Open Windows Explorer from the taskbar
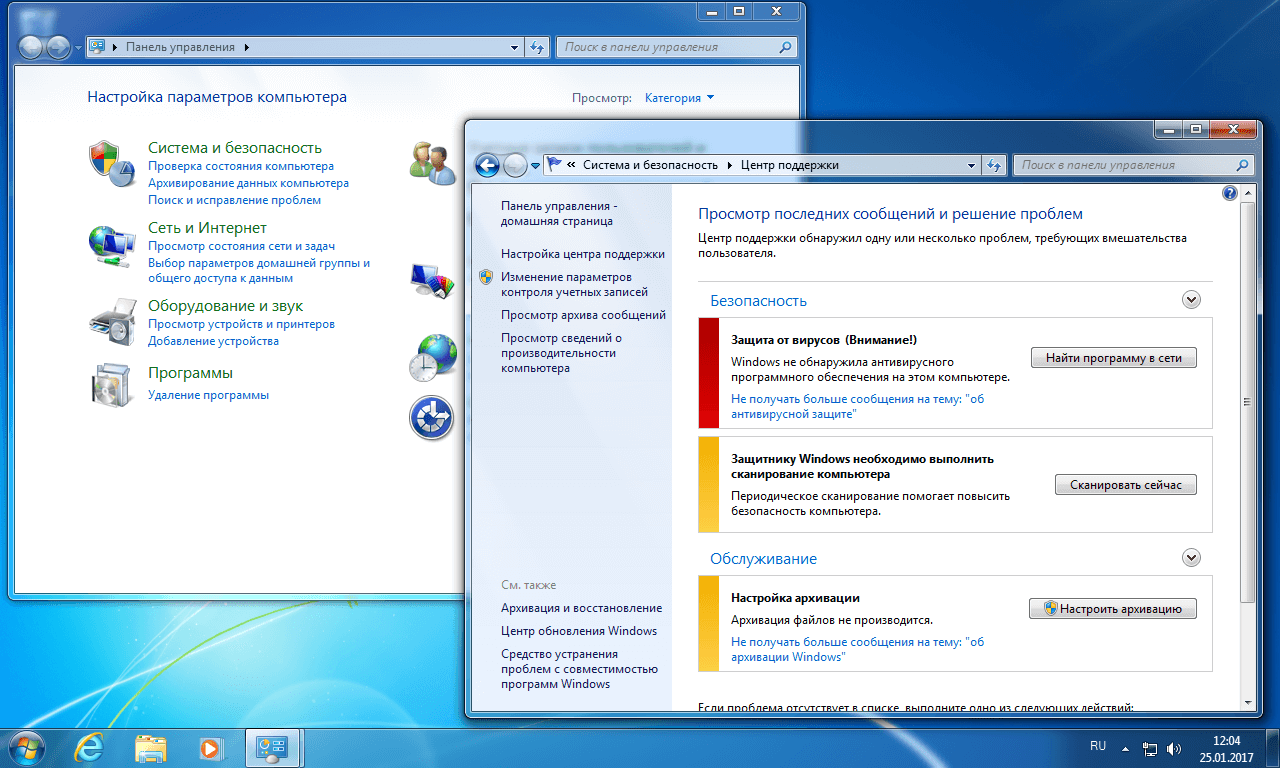Screen dimensions: 1280x768 (x=151, y=747)
